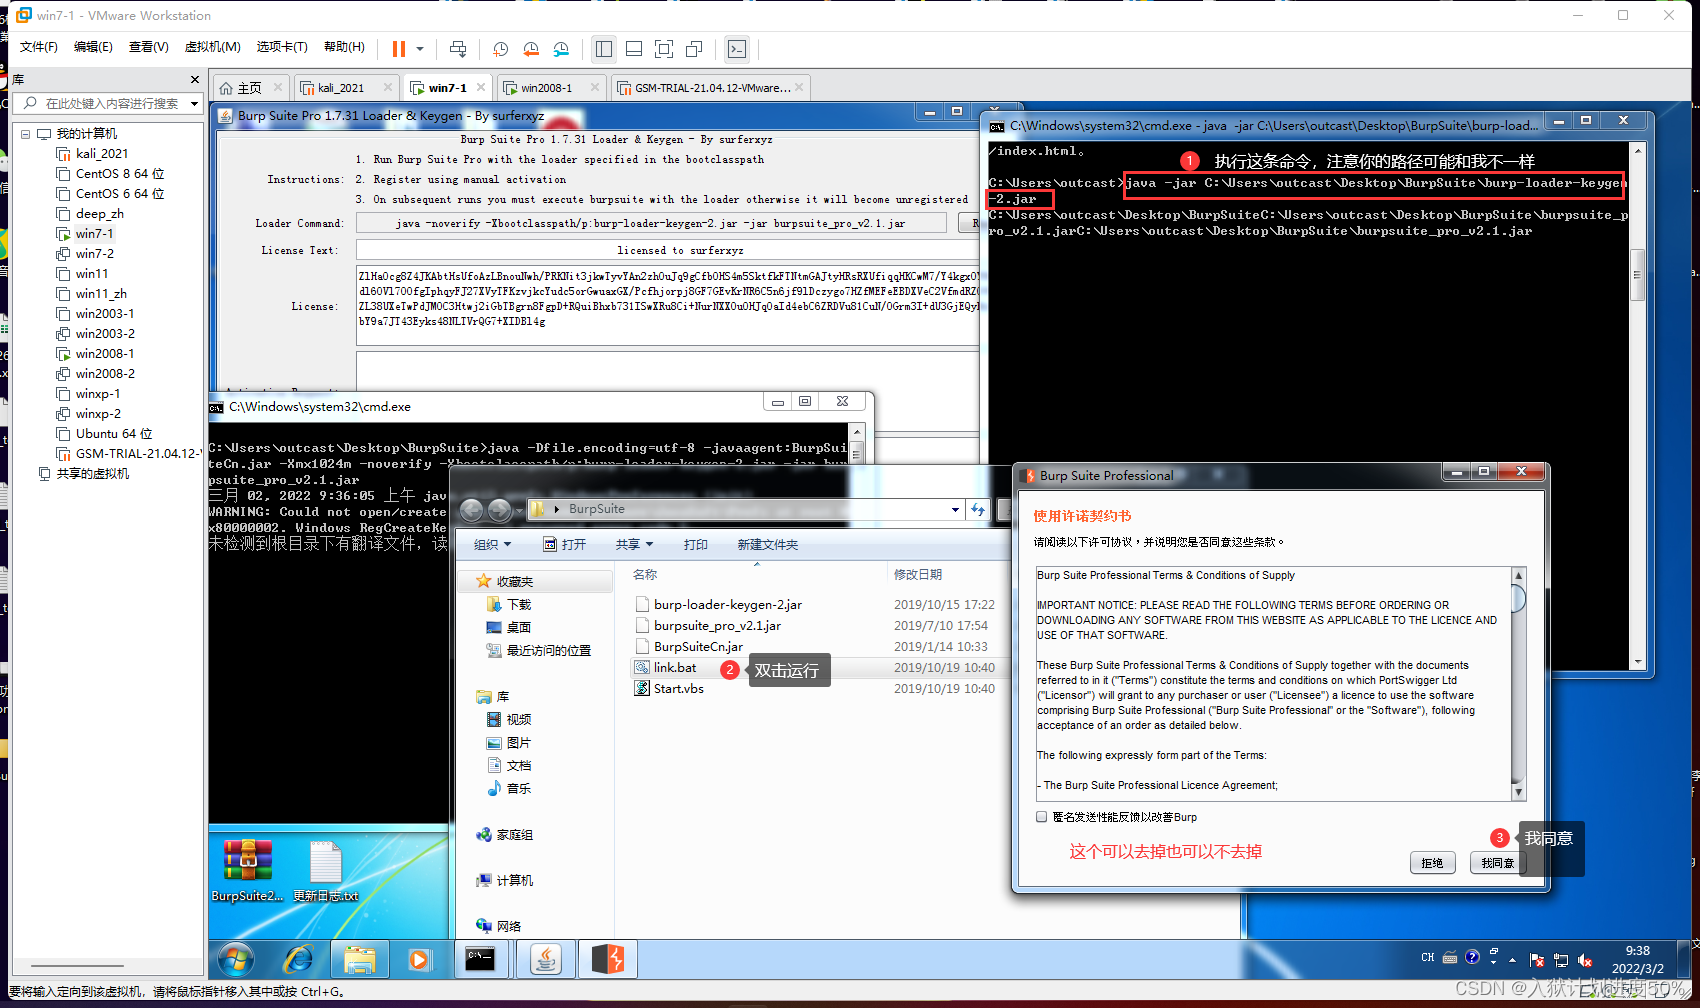Send Ctrl+Alt+Del to the virtual machine

pyautogui.click(x=458, y=49)
